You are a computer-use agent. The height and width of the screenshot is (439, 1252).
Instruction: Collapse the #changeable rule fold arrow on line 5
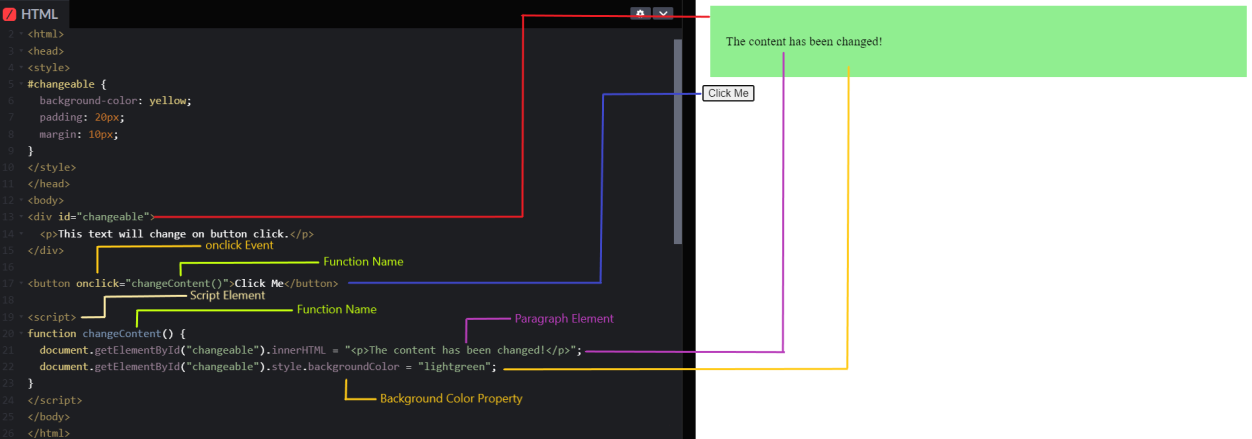pos(20,84)
